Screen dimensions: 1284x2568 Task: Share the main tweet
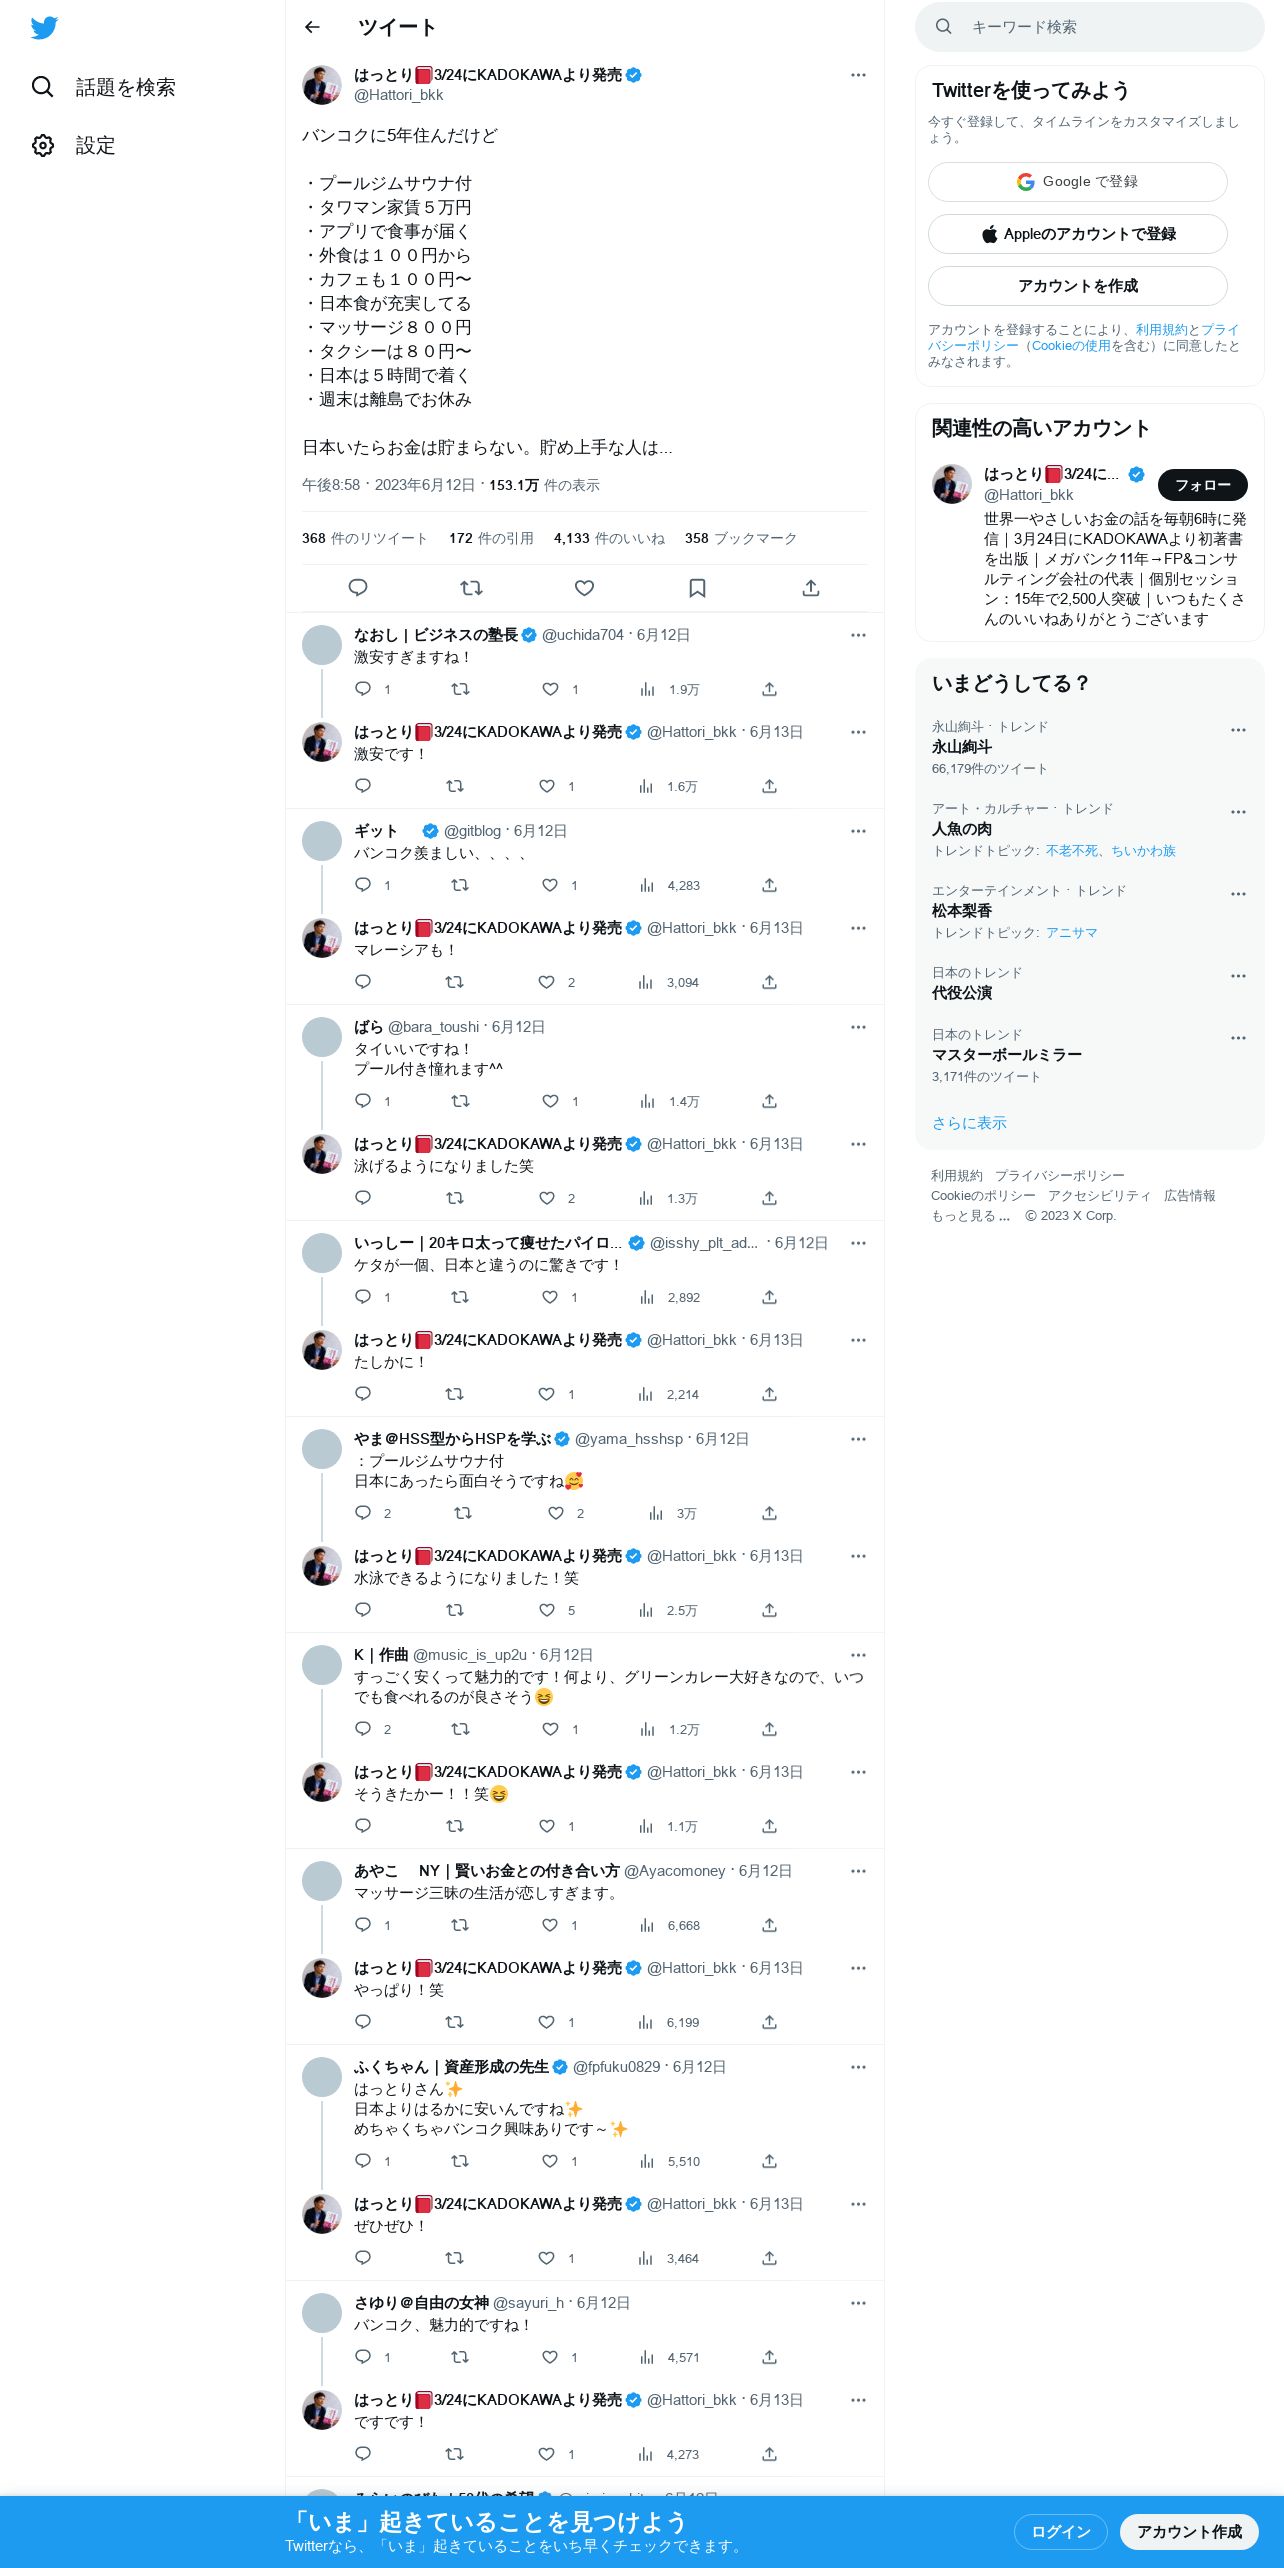(x=811, y=588)
